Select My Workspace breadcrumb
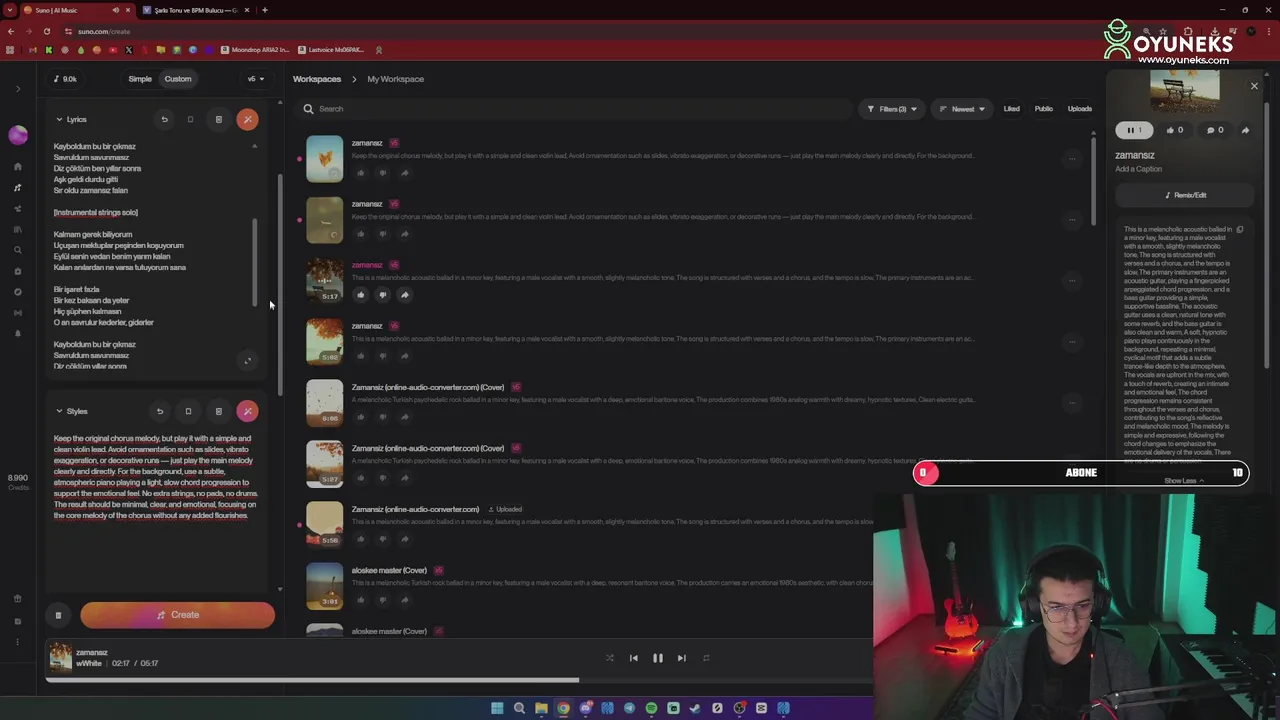Viewport: 1280px width, 720px height. coord(395,79)
